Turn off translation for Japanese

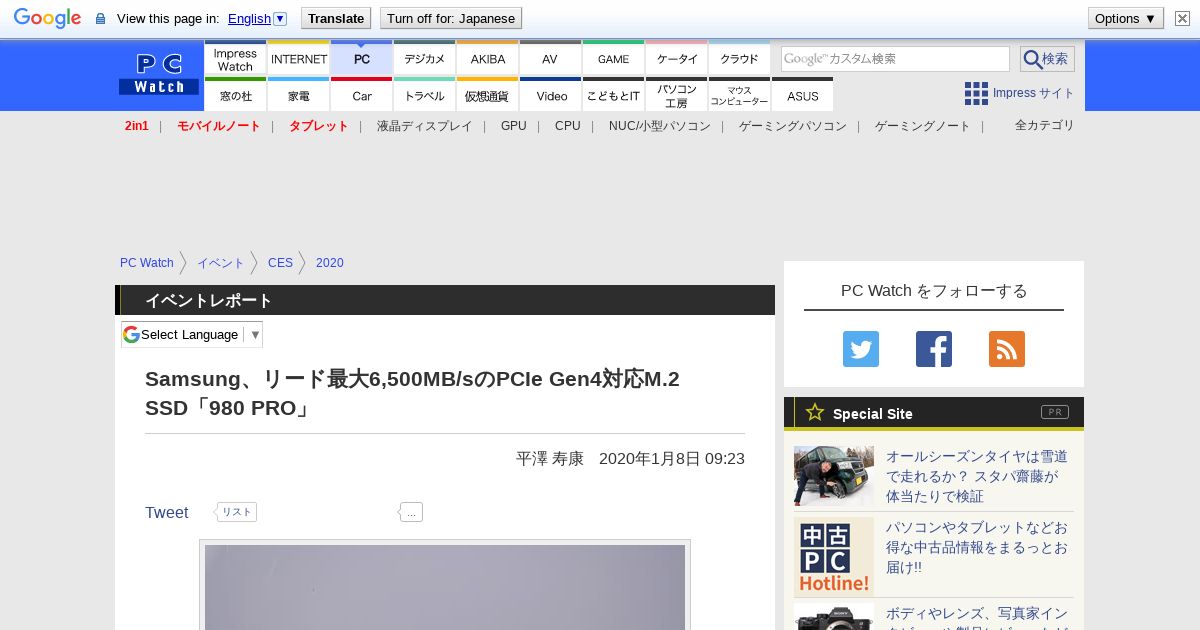[x=451, y=18]
